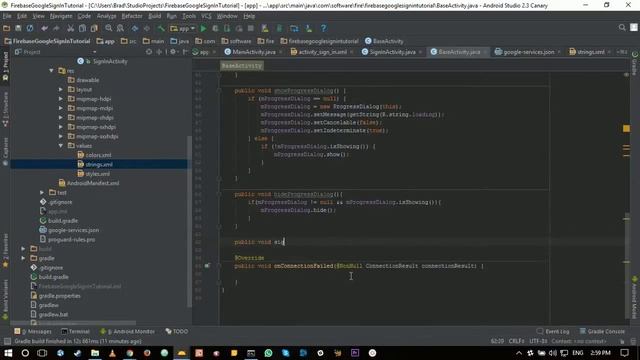Image resolution: width=640 pixels, height=360 pixels.
Task: Switch to SignInActivity.java tab
Action: 392,52
